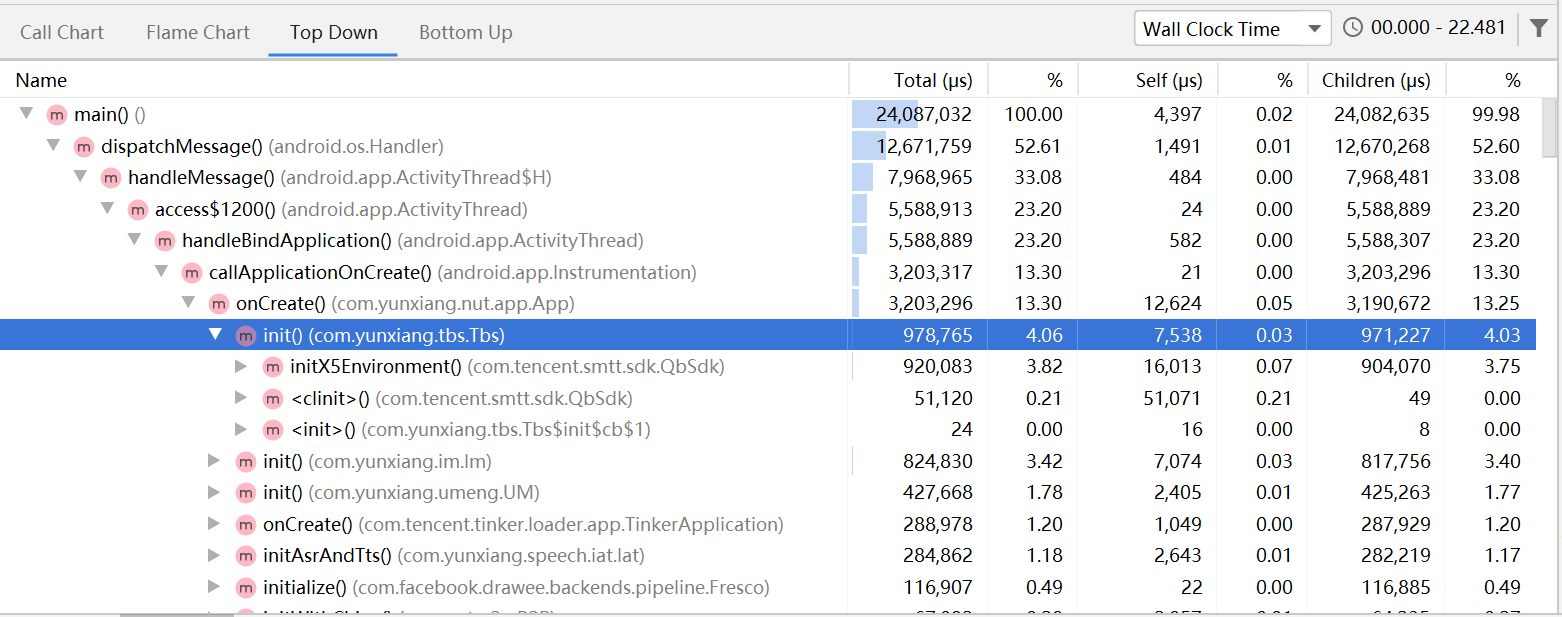This screenshot has height=617, width=1562.
Task: Click the self value 51,071
Action: point(1174,399)
